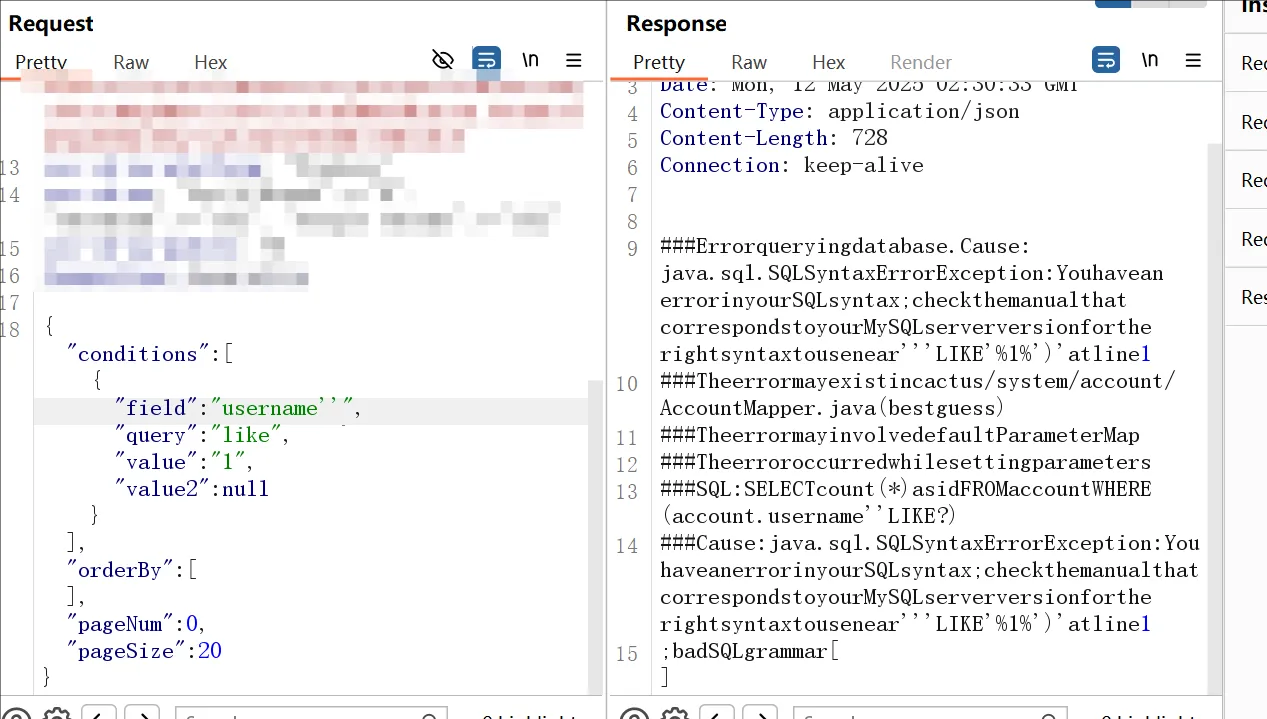The image size is (1267, 719).
Task: Switch to the Response Raw tab
Action: [749, 62]
